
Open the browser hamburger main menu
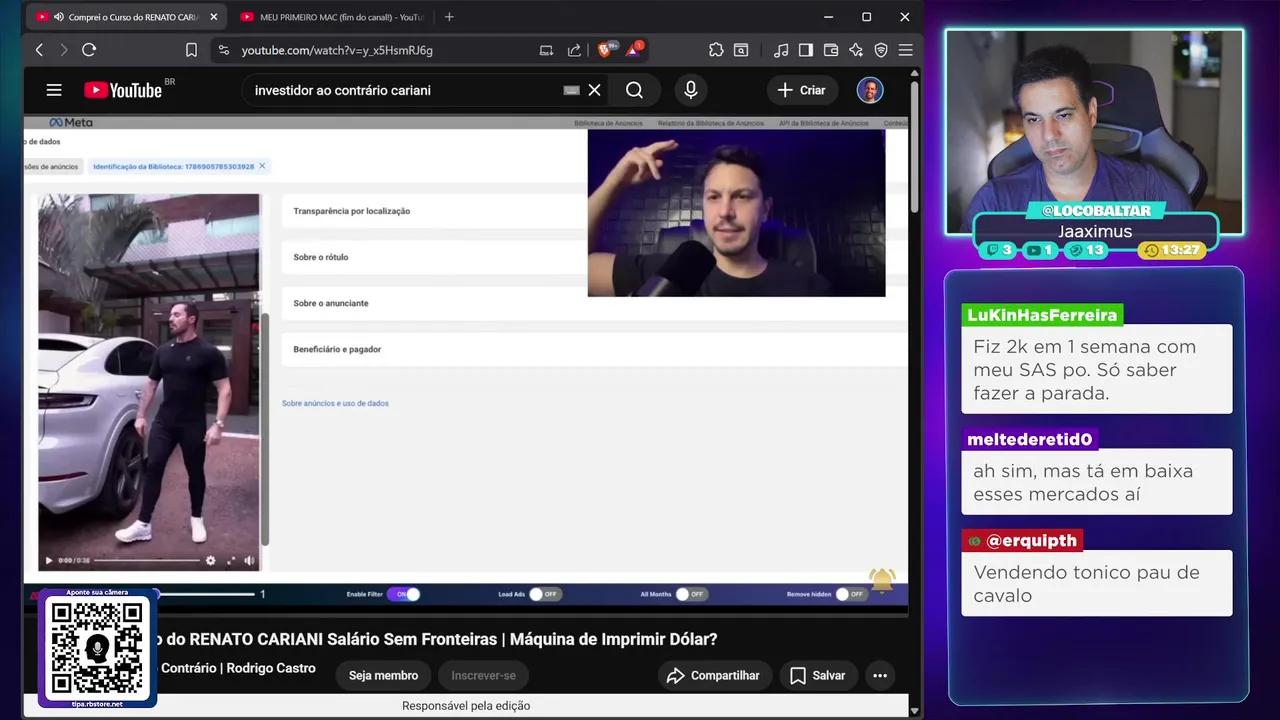(906, 50)
